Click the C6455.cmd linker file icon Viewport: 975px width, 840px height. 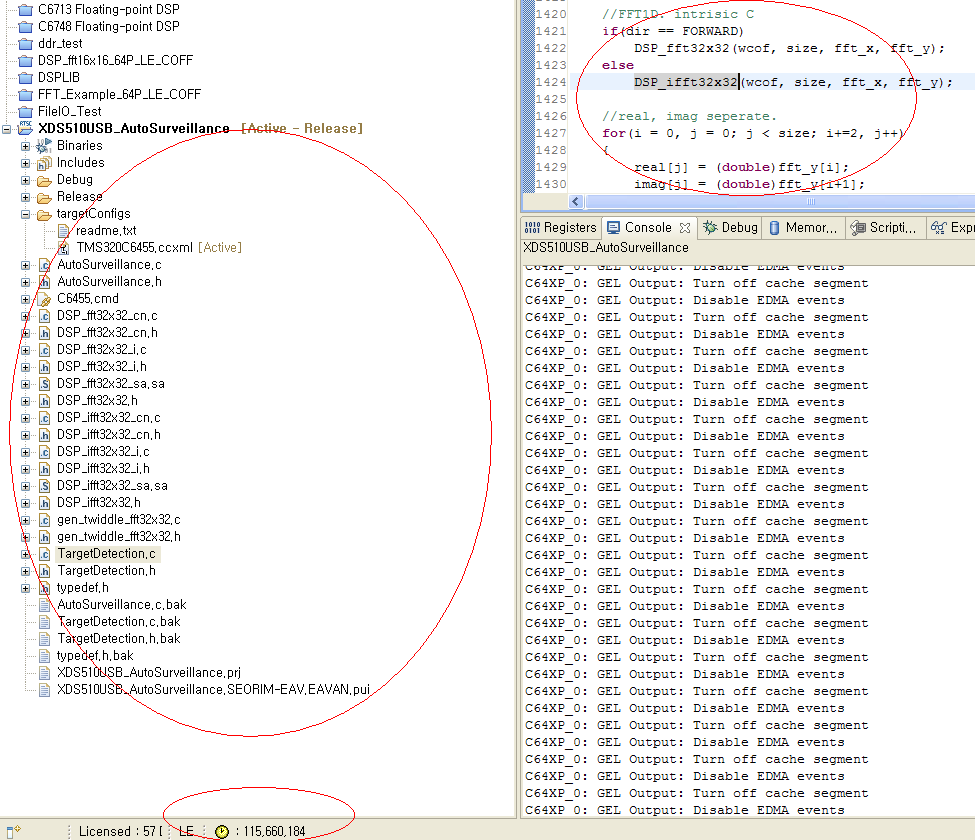[x=45, y=300]
